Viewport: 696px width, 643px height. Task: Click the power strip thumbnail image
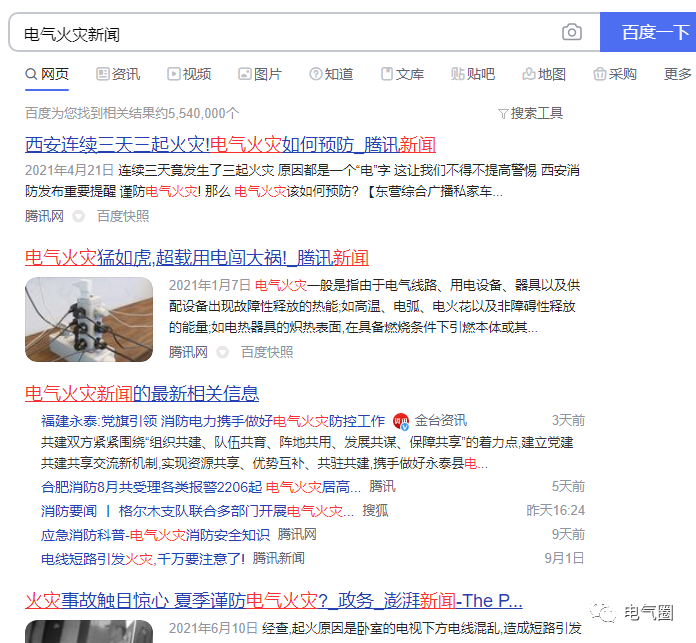(89, 320)
